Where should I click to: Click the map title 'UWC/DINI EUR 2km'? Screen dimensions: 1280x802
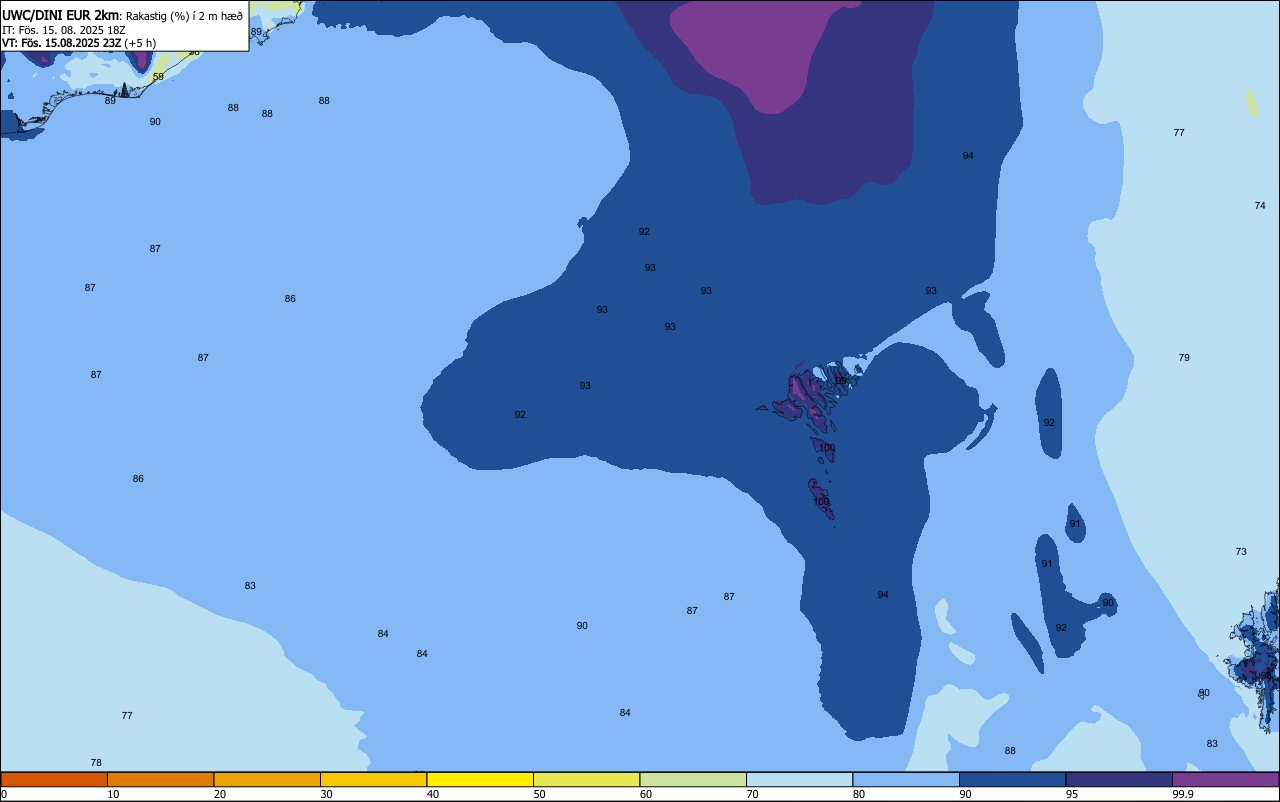61,15
